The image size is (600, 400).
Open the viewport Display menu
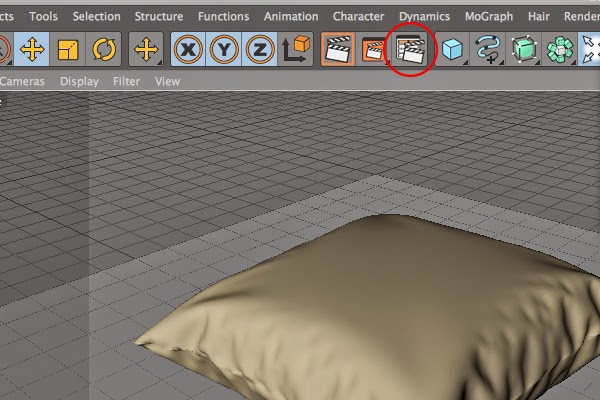click(x=79, y=81)
